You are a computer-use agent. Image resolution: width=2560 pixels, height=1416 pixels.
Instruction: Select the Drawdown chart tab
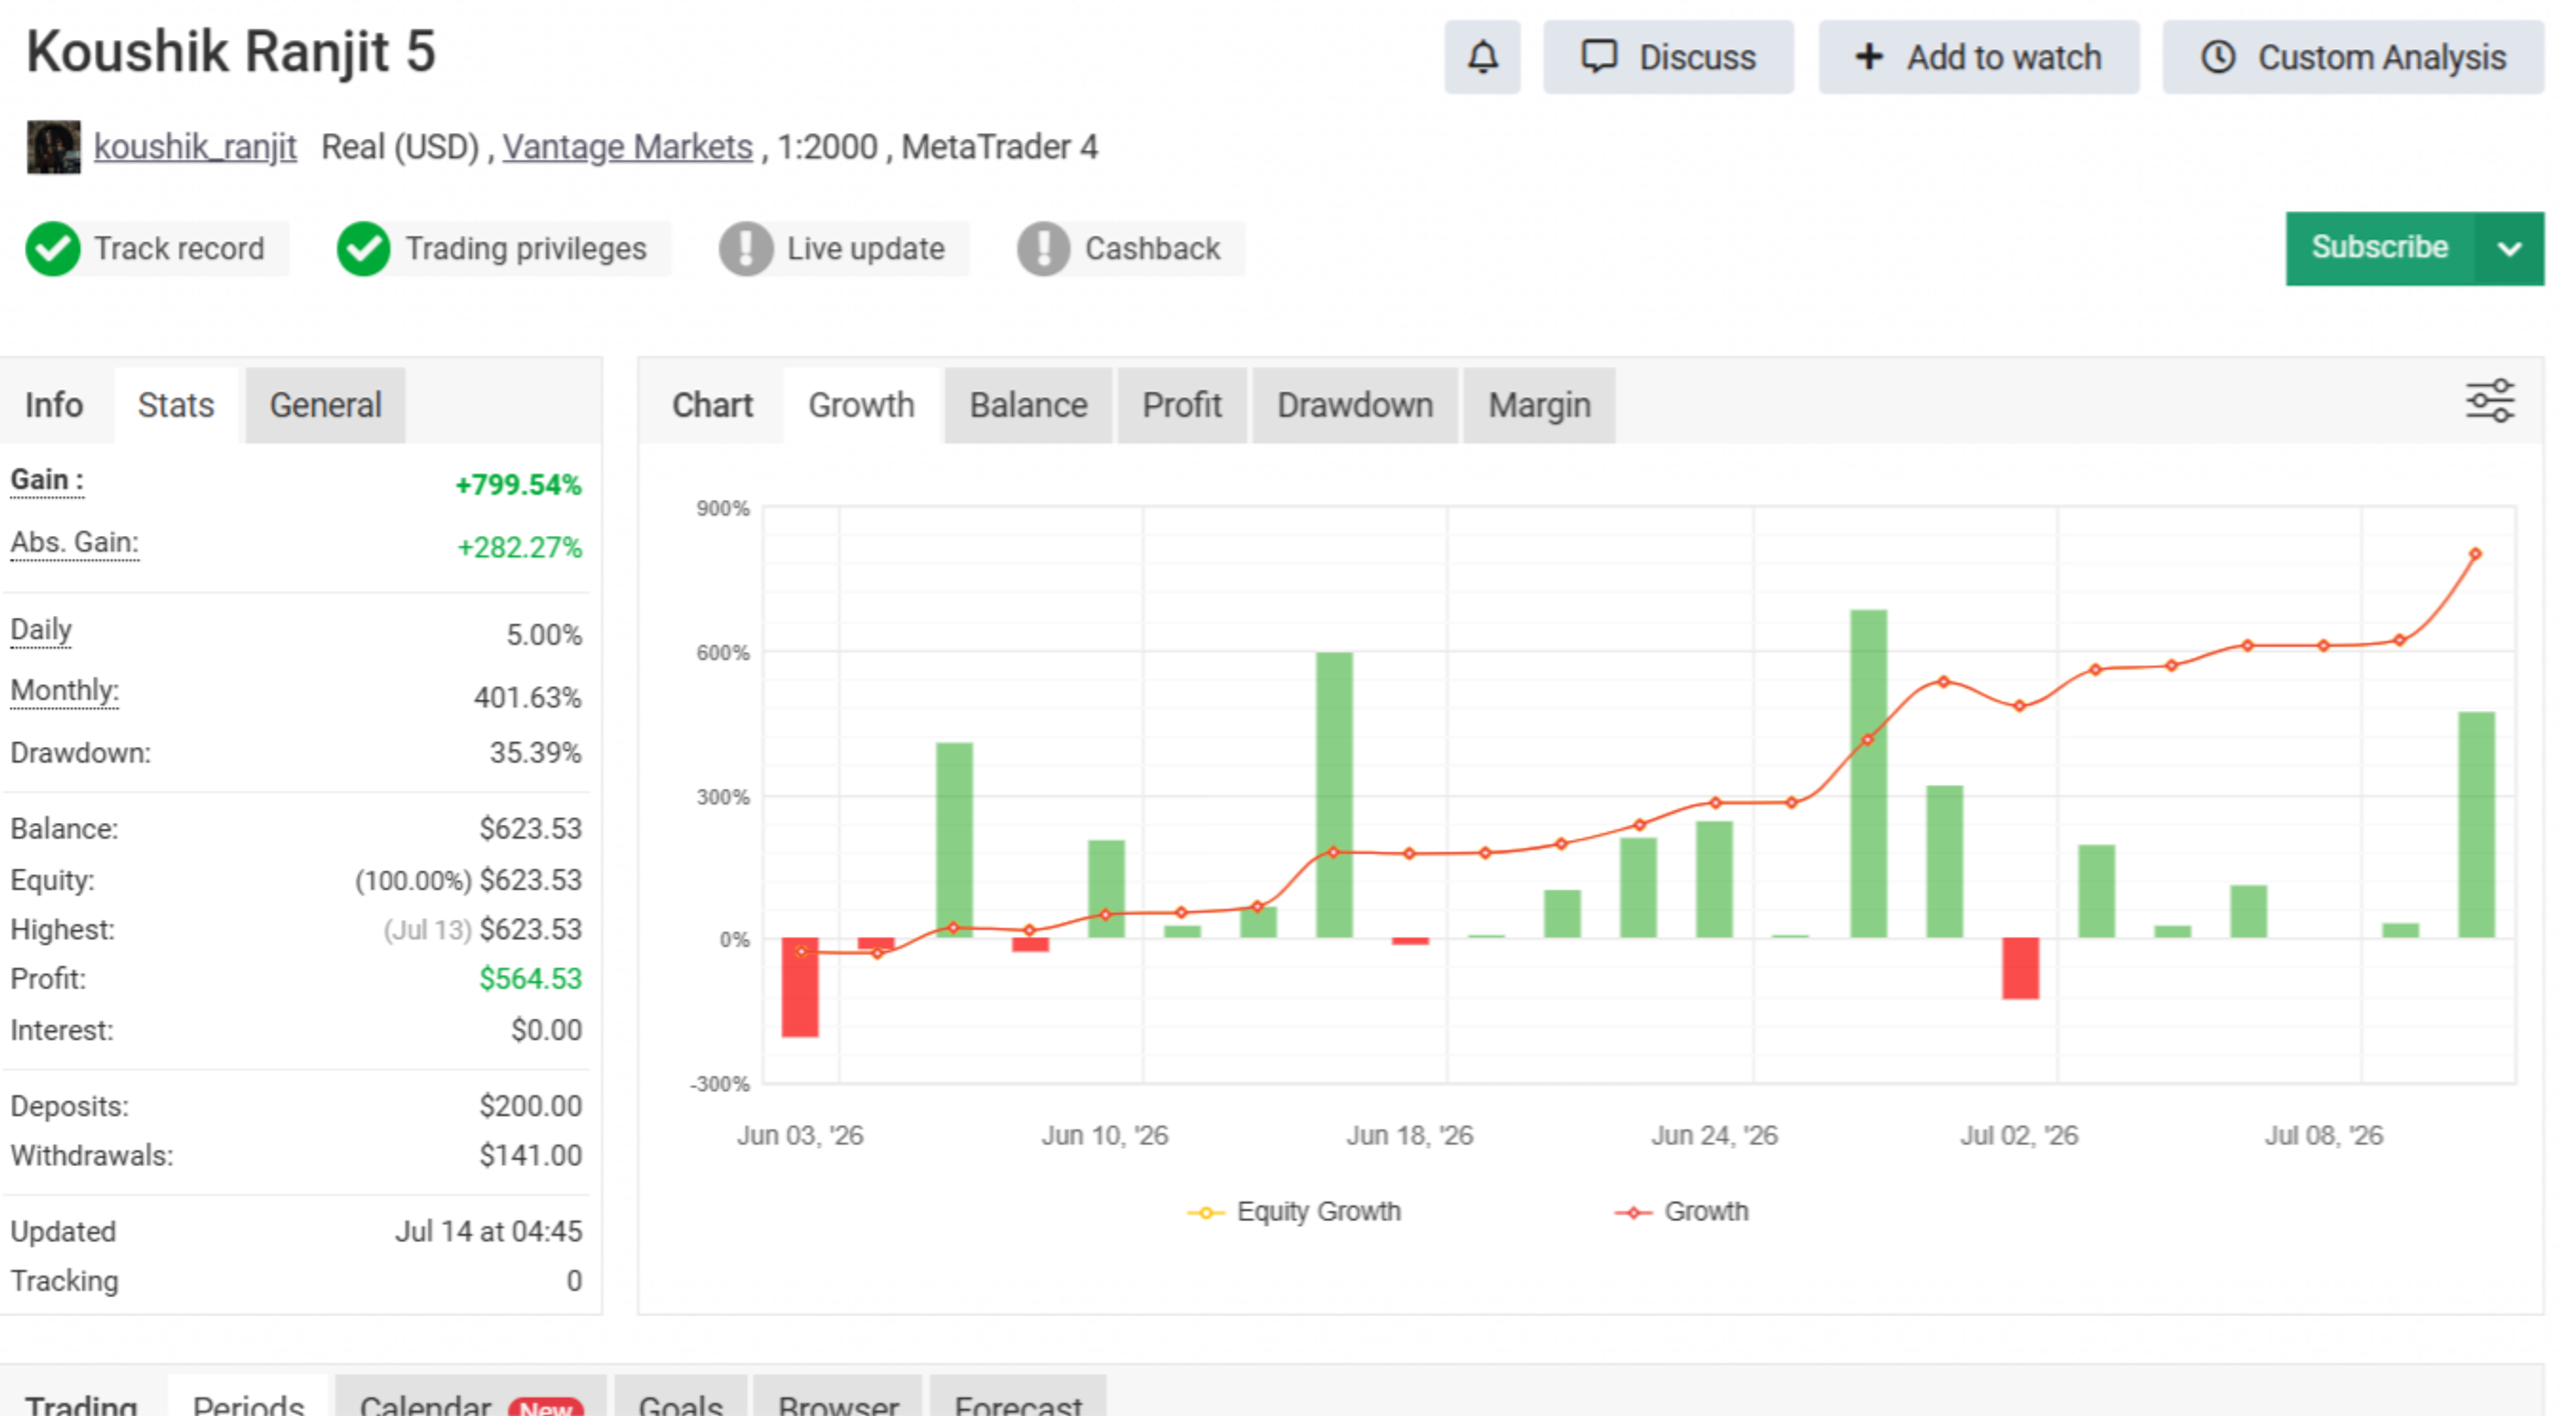coord(1355,405)
